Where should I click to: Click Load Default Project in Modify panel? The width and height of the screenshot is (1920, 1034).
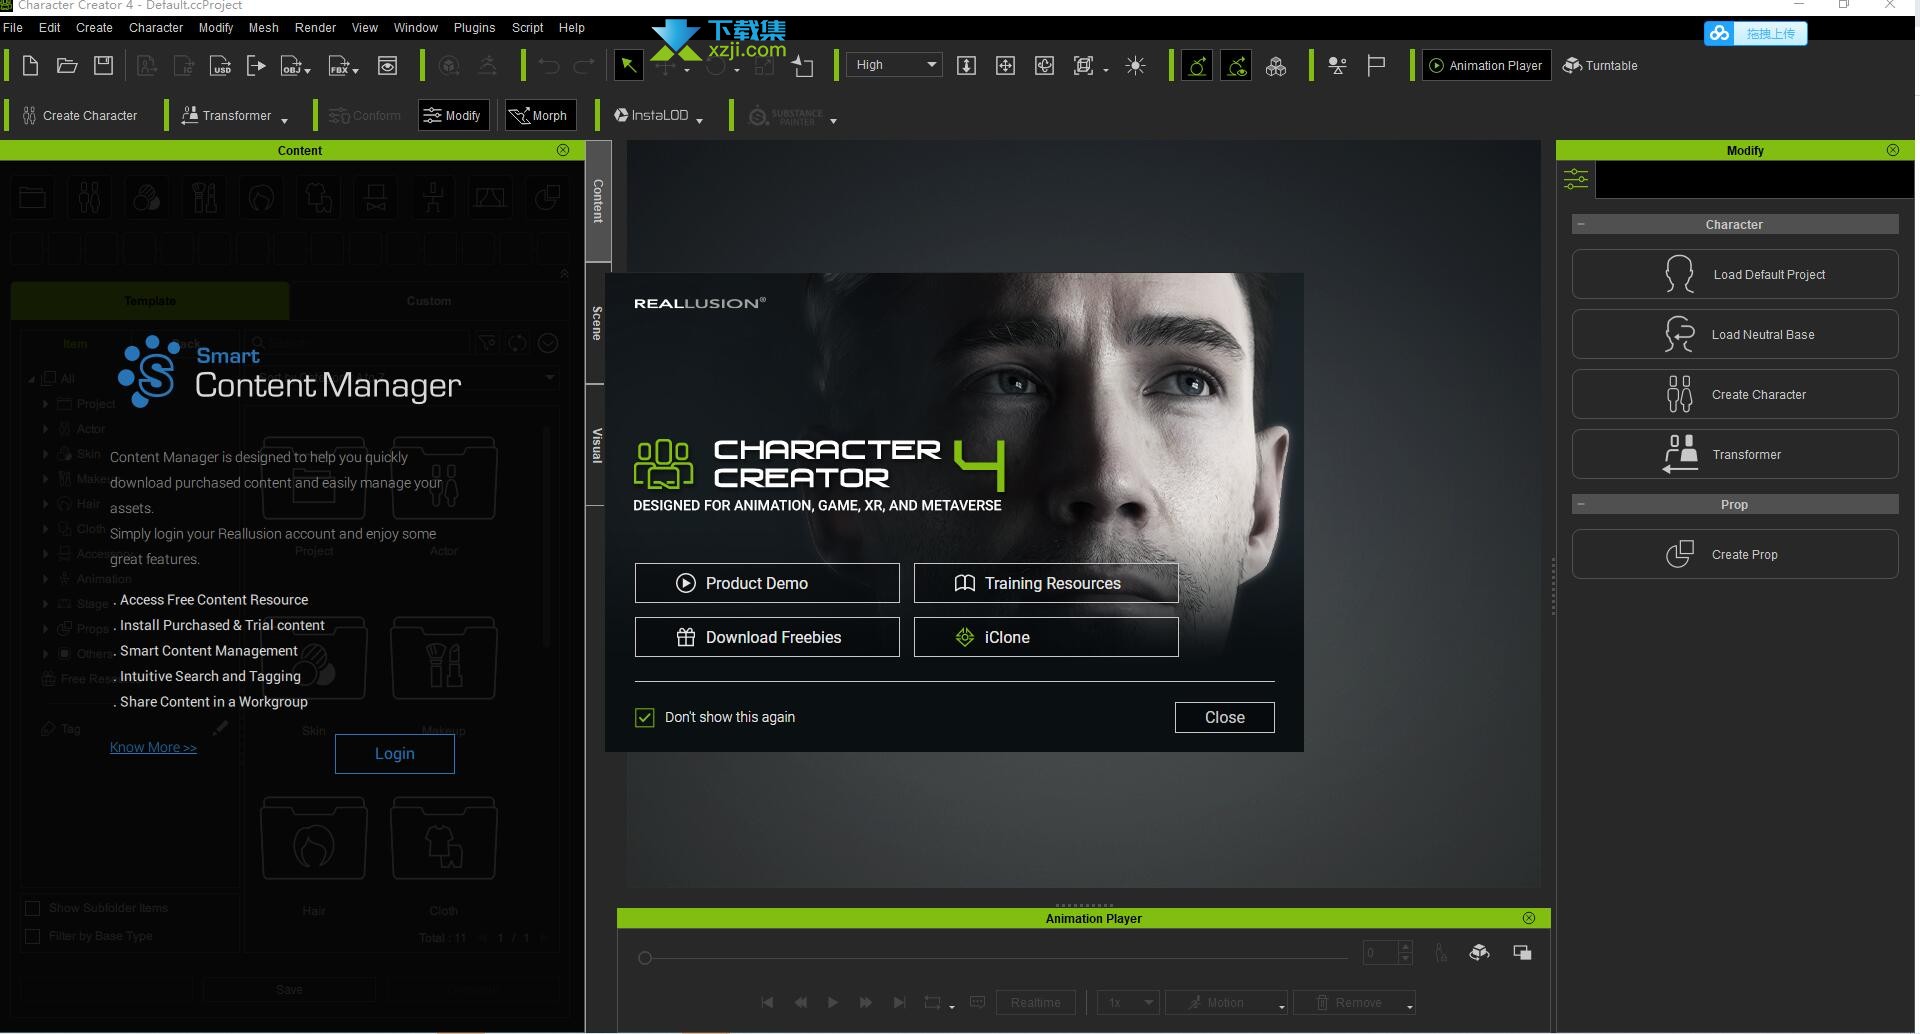1735,274
